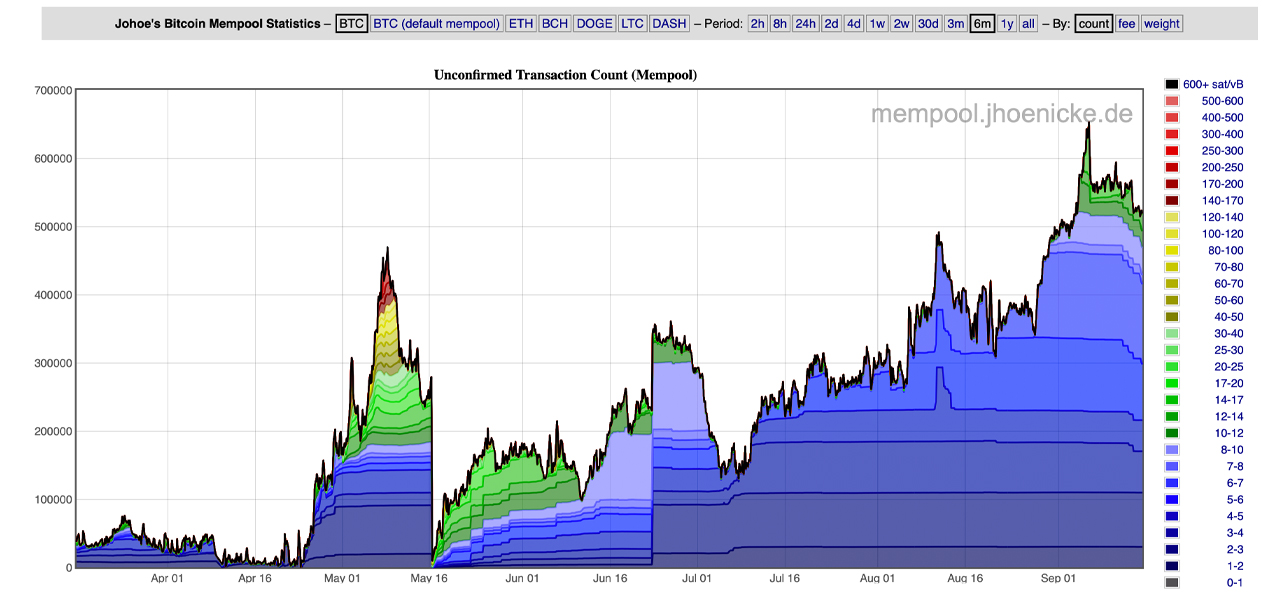This screenshot has width=1280, height=600.
Task: Switch to the ETH mempool chart
Action: (520, 22)
